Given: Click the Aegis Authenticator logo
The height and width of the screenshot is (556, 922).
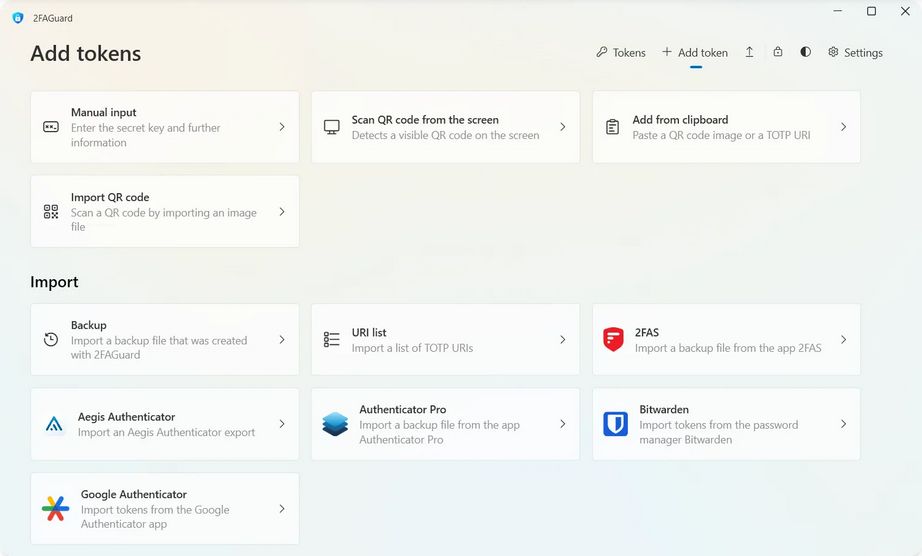Looking at the screenshot, I should (x=54, y=424).
